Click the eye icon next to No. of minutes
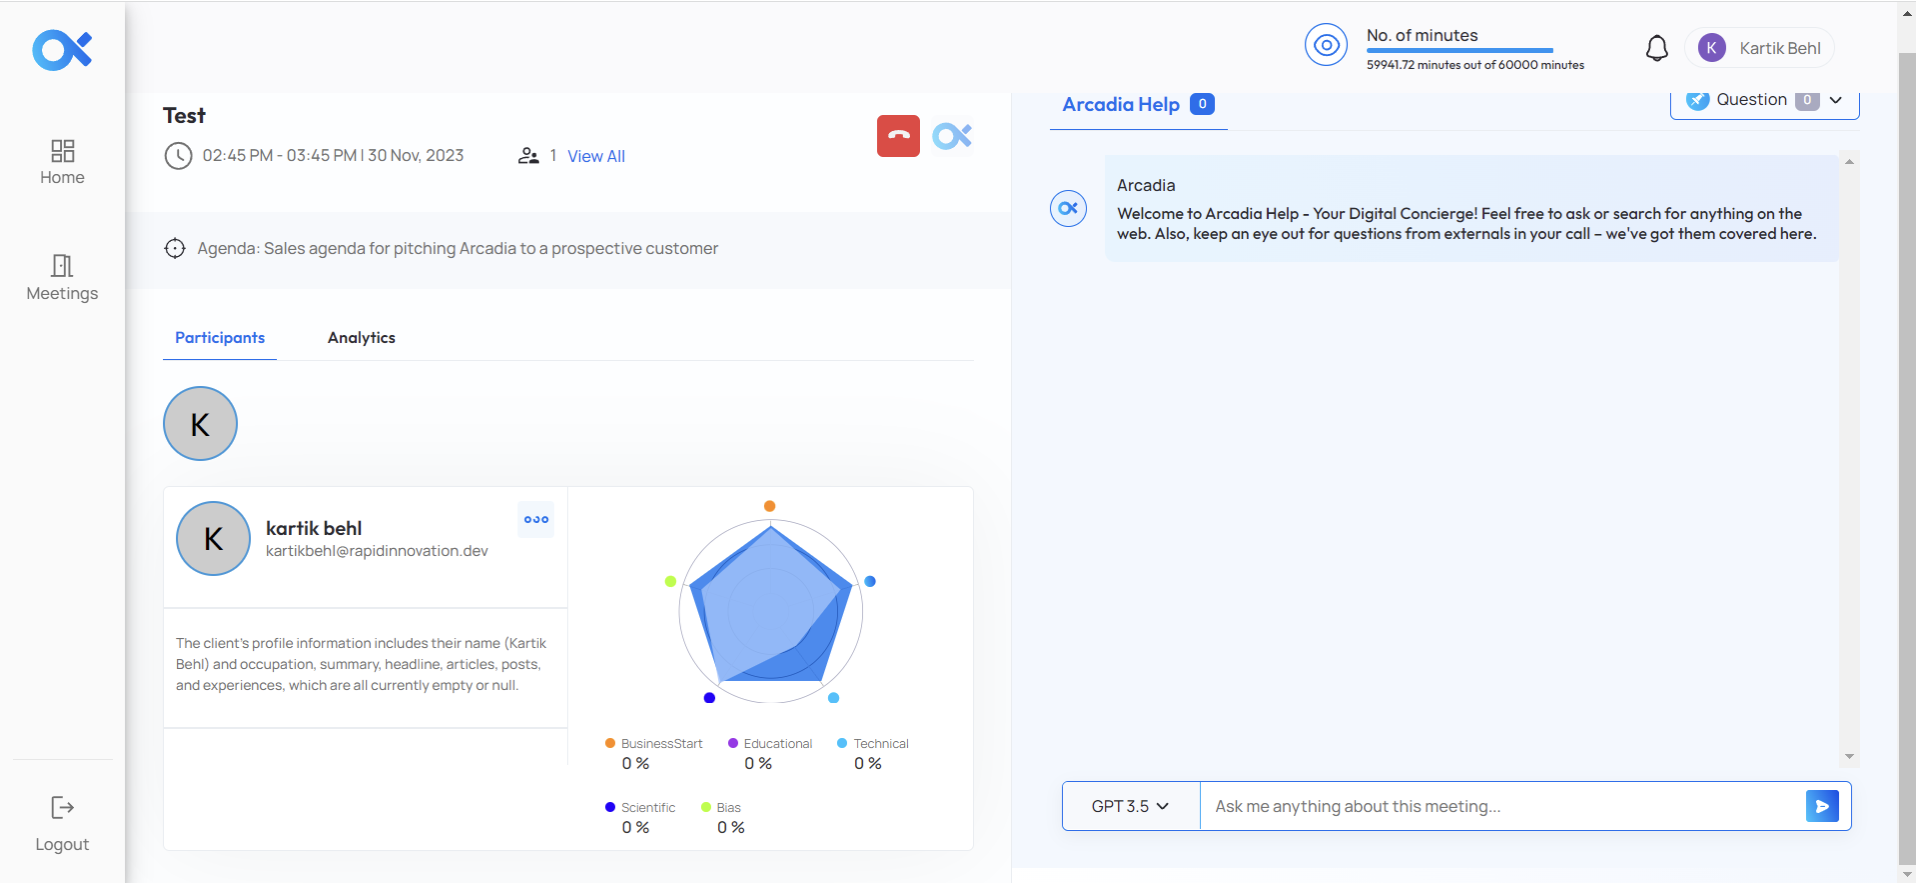 [1326, 45]
